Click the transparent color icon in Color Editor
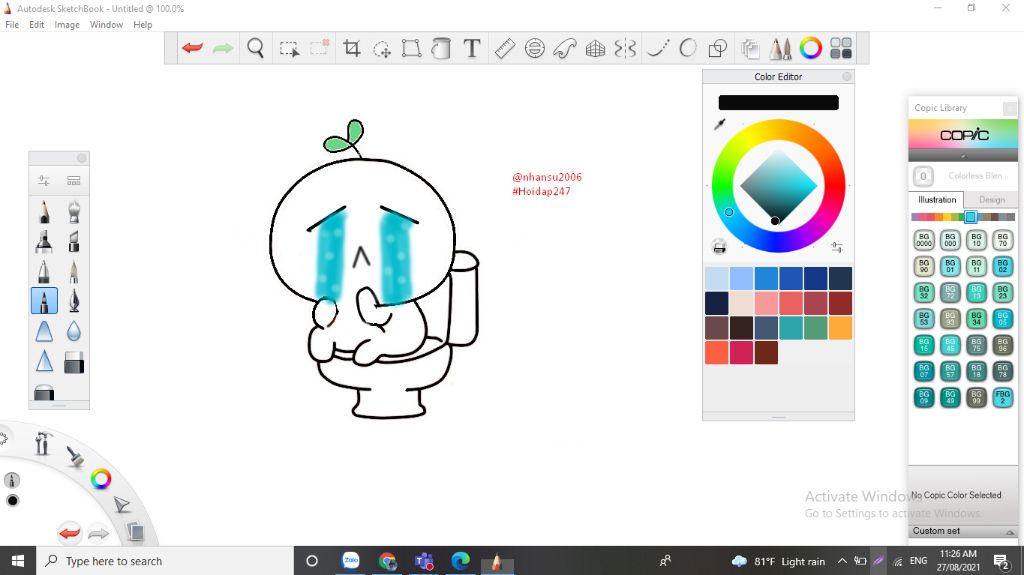Screen dimensions: 1024x575 click(x=719, y=247)
